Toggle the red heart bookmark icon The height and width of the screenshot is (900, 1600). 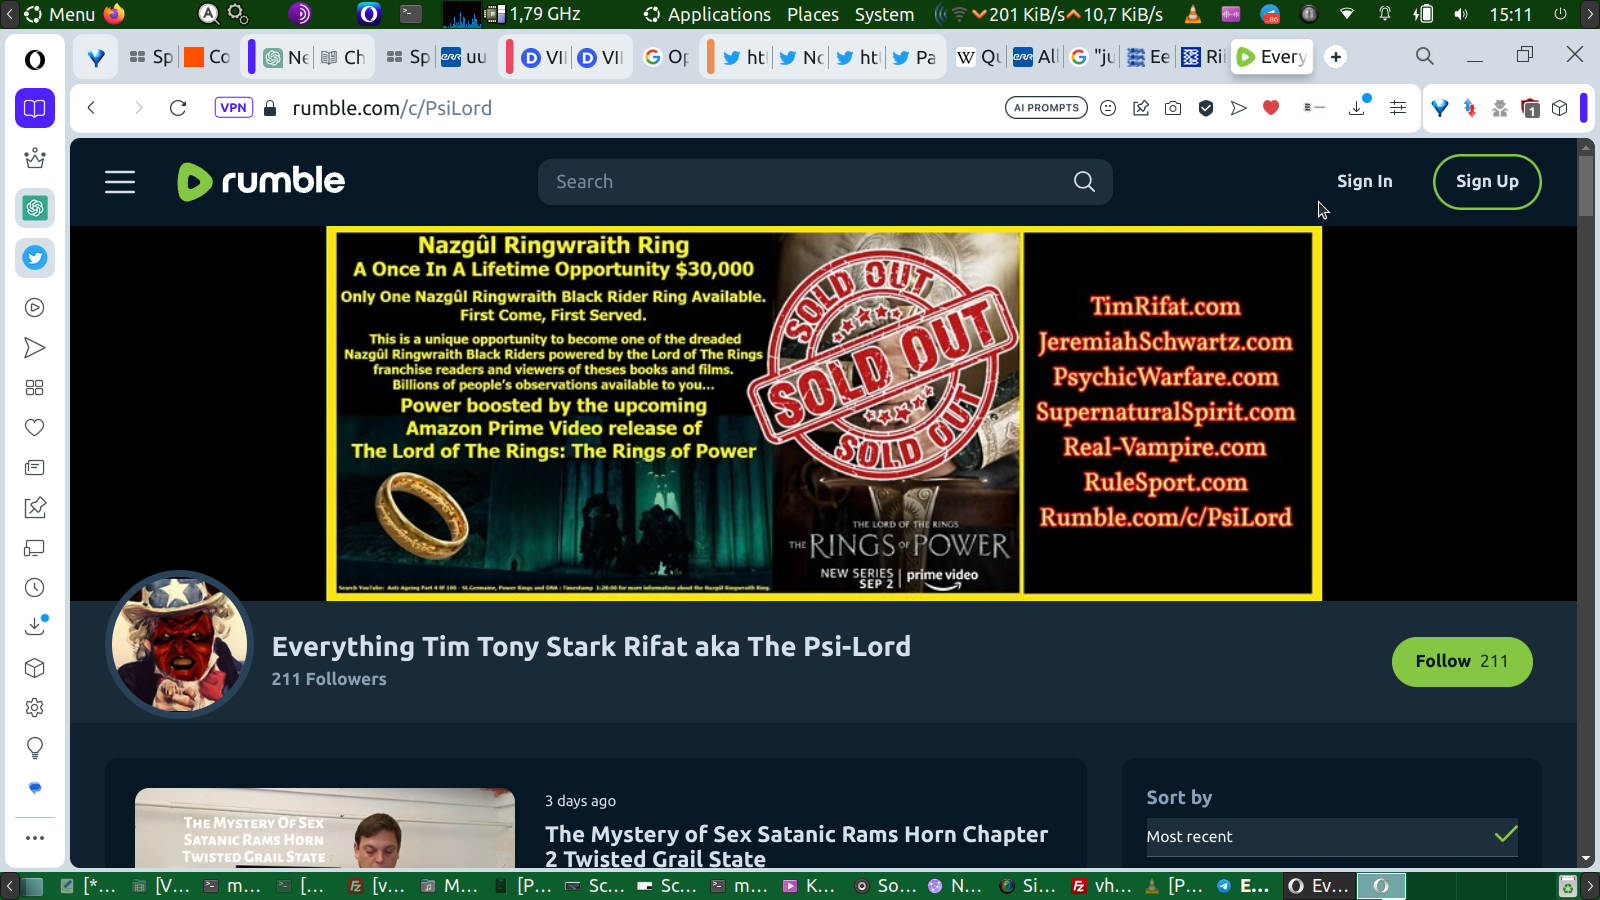point(1271,108)
